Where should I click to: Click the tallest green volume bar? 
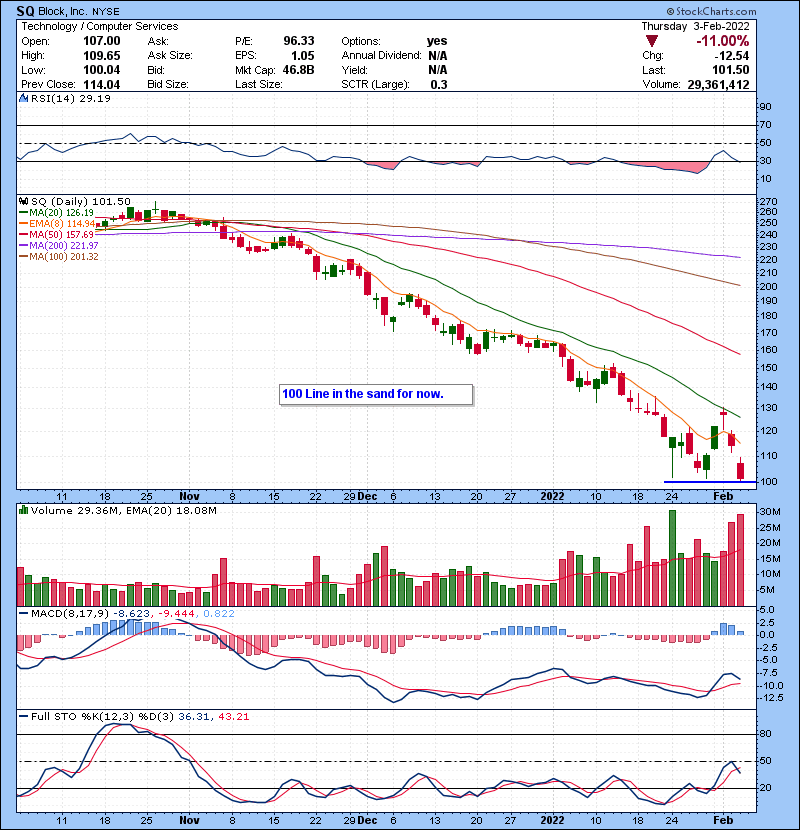(x=672, y=558)
